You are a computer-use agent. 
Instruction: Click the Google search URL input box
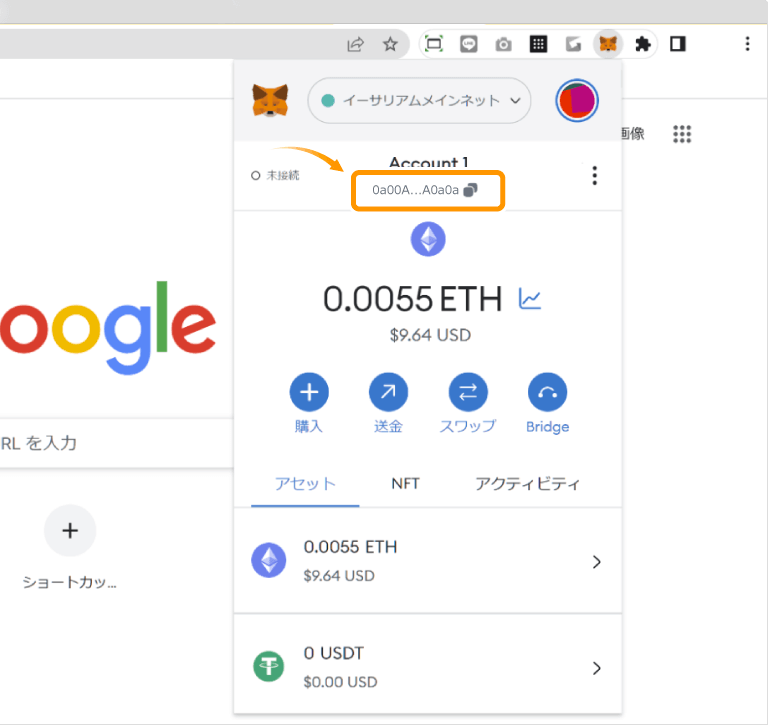point(117,443)
